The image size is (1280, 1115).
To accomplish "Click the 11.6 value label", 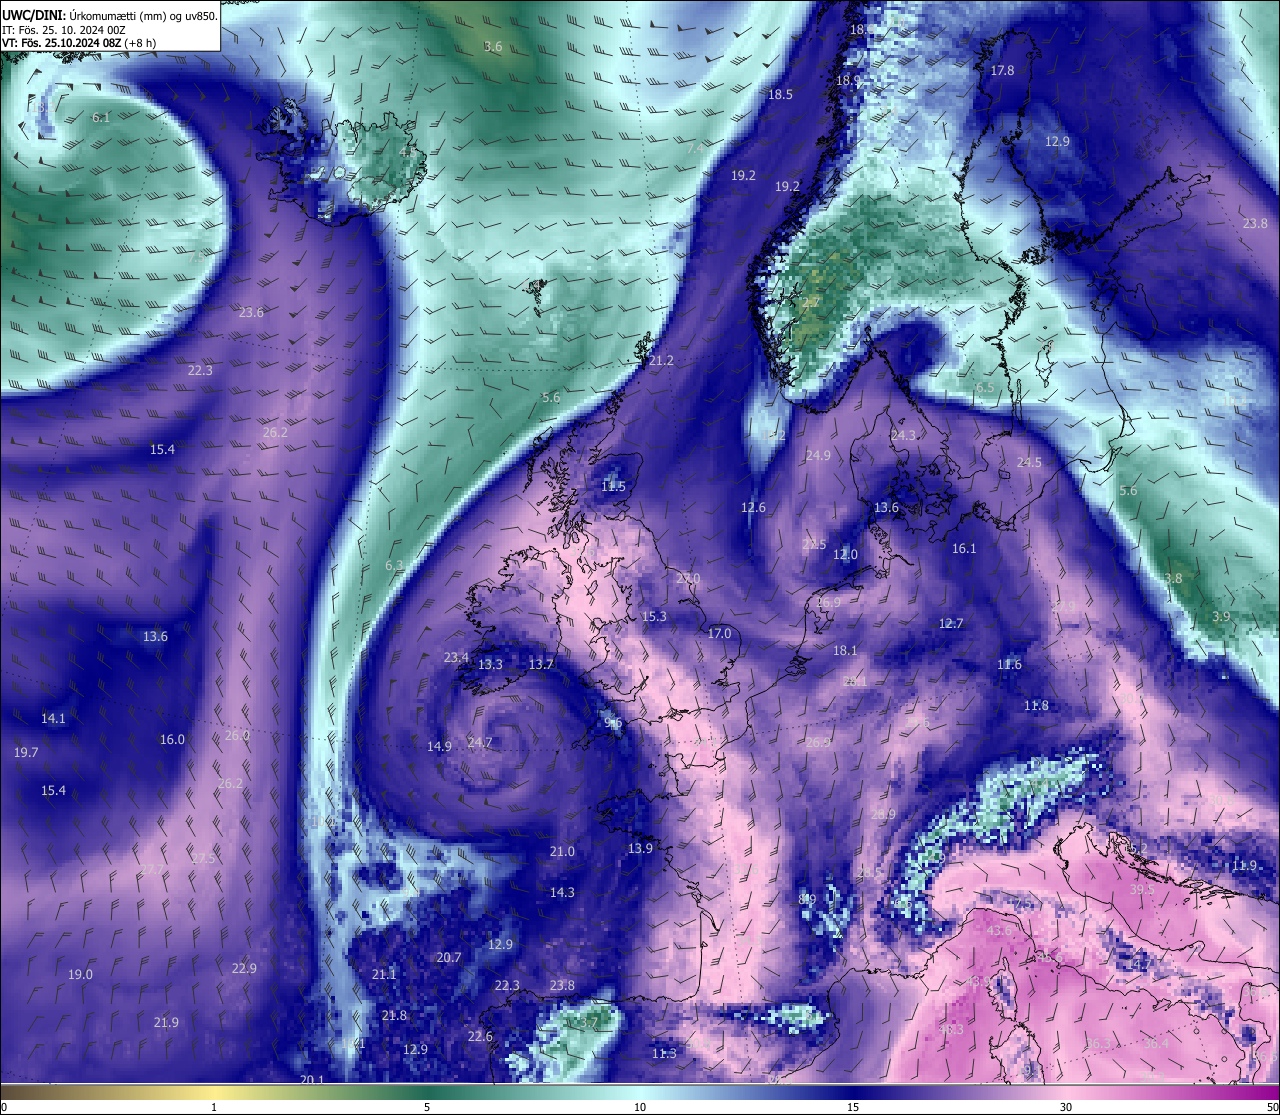I will click(1010, 665).
